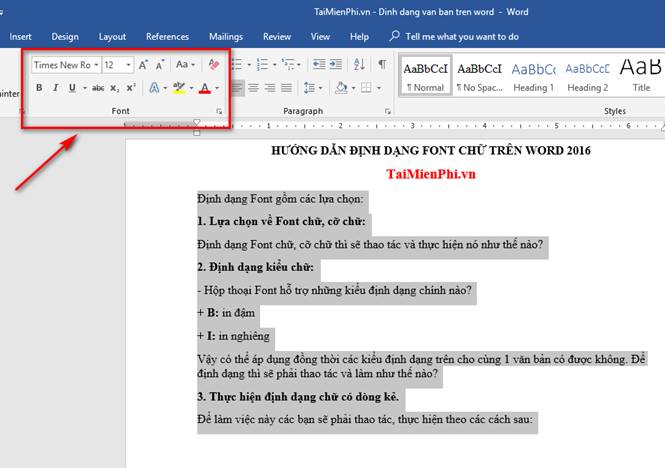Screen dimensions: 665x468
Task: Click Decrease Font Size icon
Action: click(x=159, y=65)
